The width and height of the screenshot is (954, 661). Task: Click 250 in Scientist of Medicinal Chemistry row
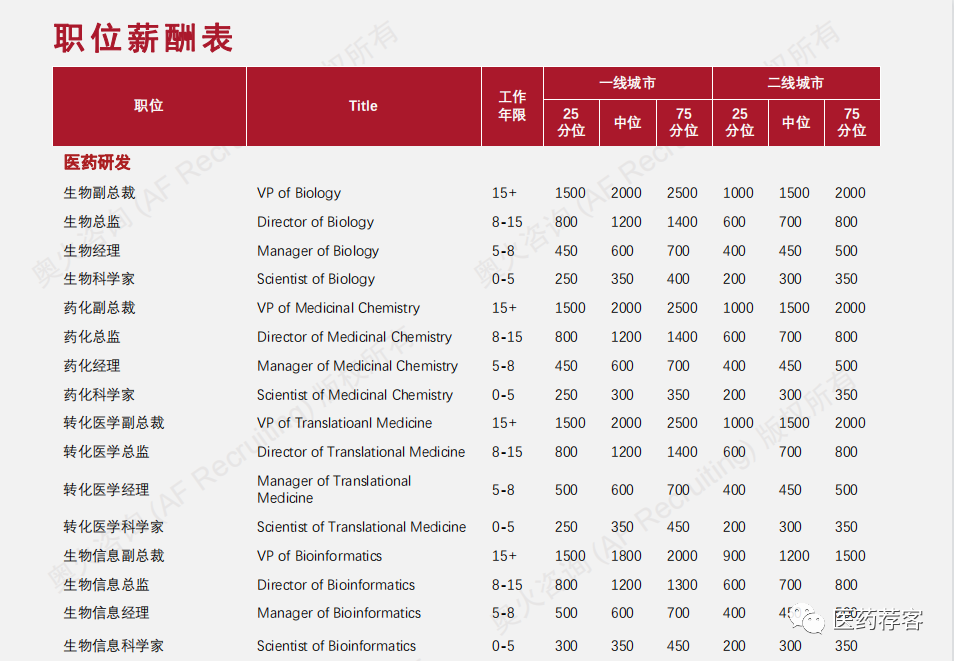[x=566, y=395]
